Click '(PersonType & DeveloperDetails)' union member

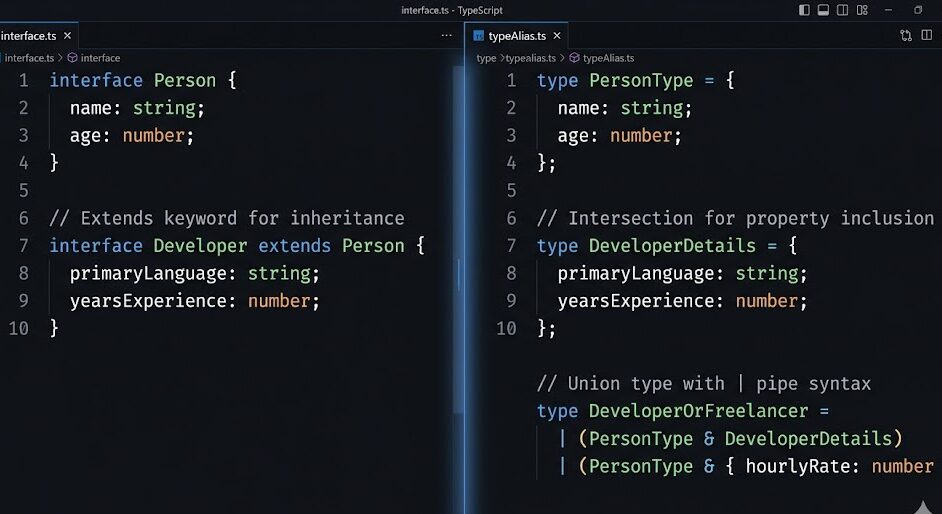pos(740,438)
